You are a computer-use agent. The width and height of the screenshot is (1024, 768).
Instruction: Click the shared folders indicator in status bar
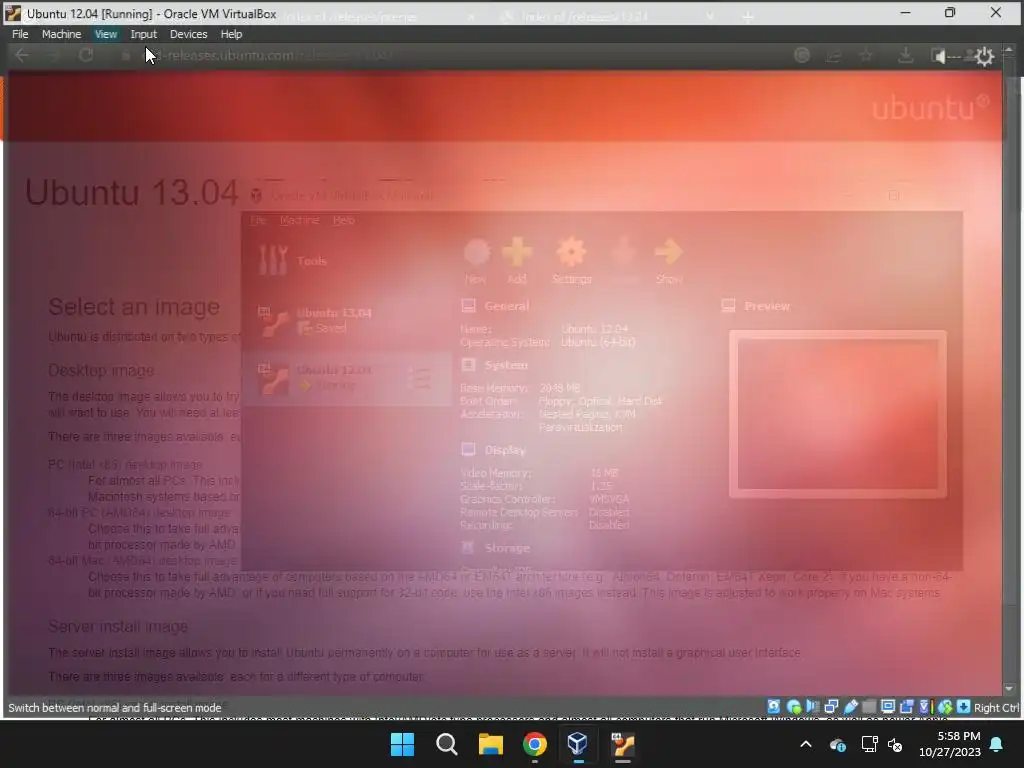[x=869, y=707]
